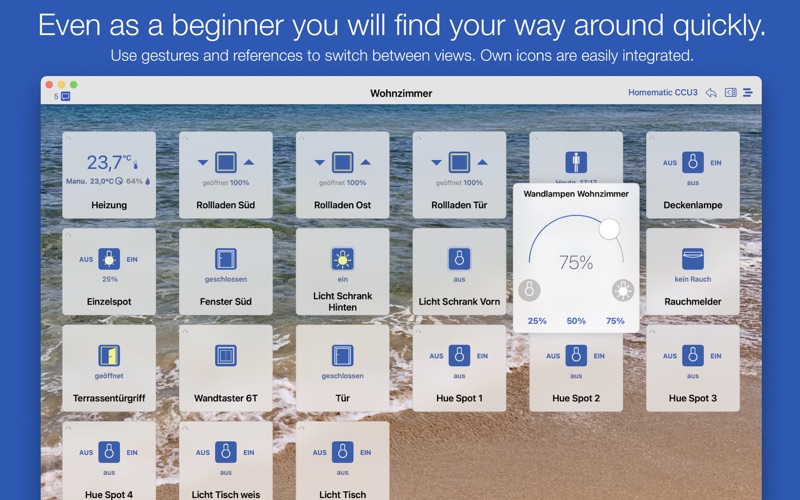The width and height of the screenshot is (800, 500).
Task: Switch Einzelspot to EIN
Action: (132, 259)
